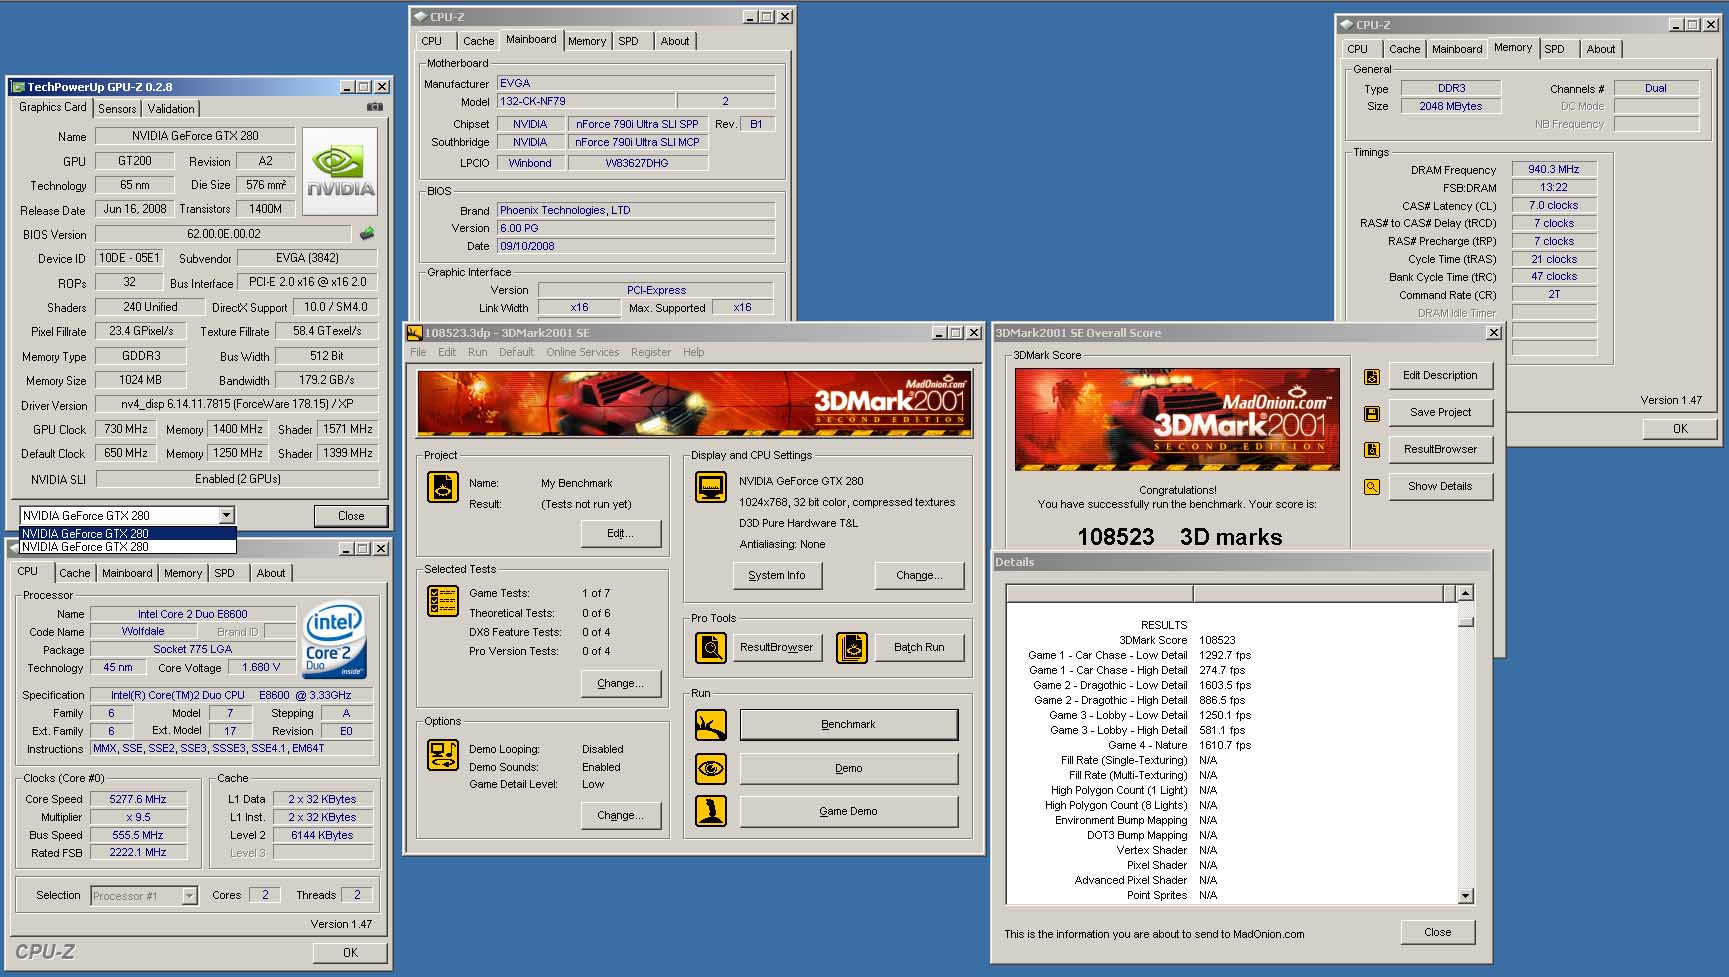
Task: Select highlighted NVIDIA GeForce GTX 280 list entry
Action: tap(128, 533)
